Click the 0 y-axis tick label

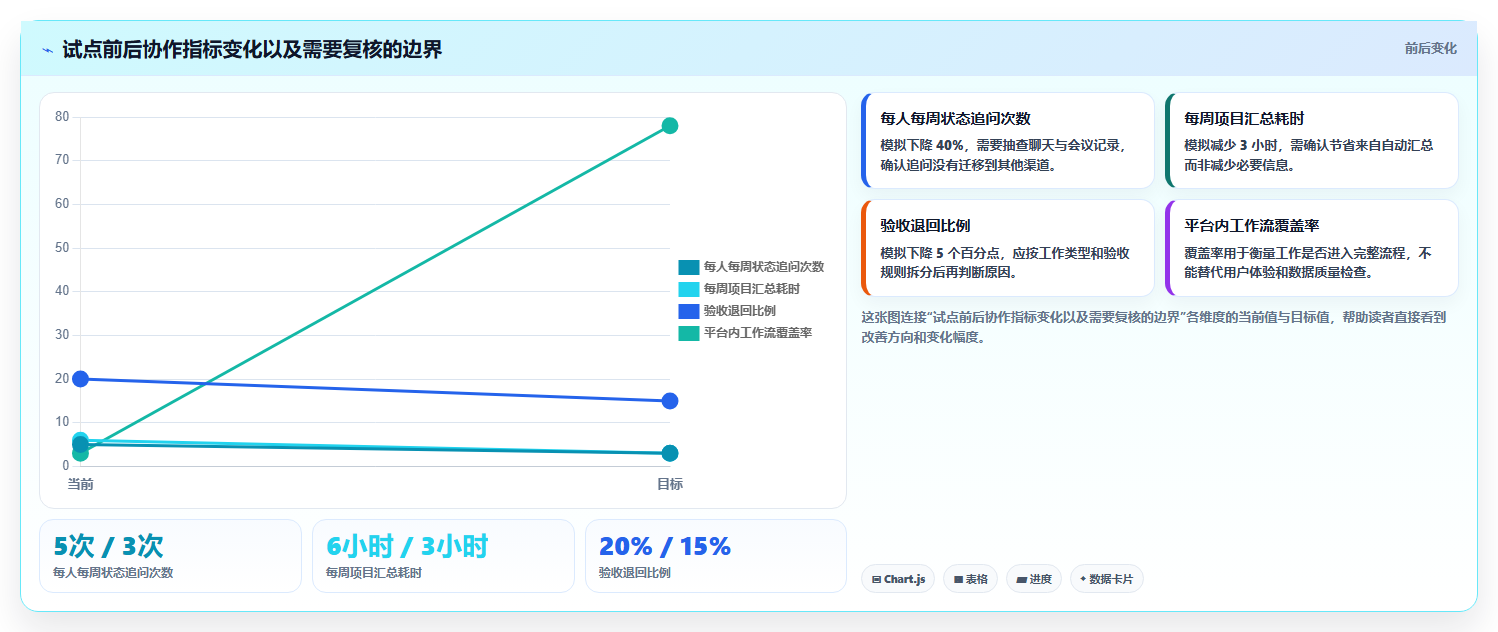point(66,465)
